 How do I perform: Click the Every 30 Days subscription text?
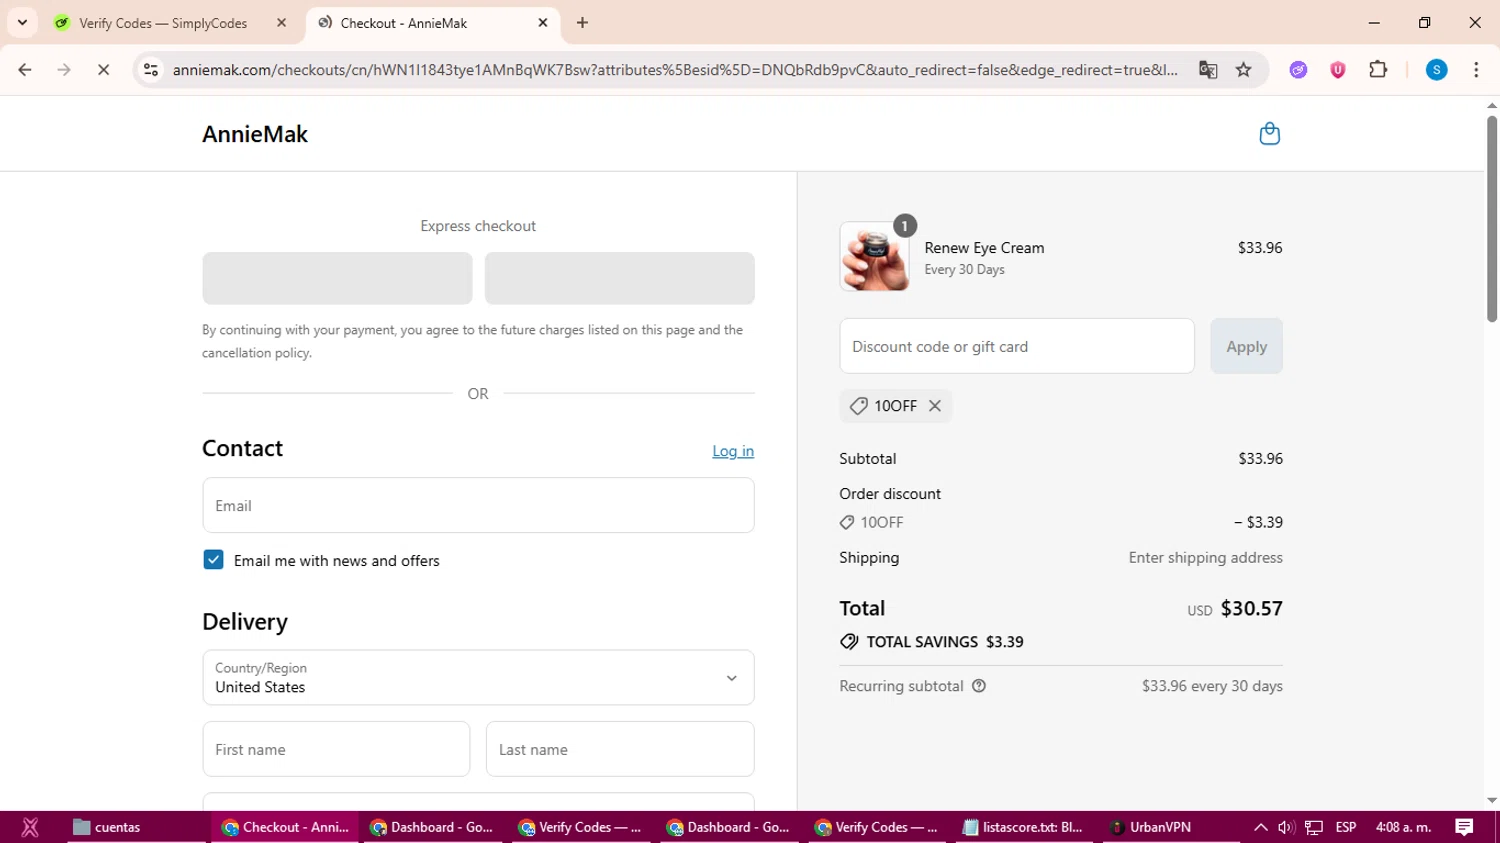point(964,270)
